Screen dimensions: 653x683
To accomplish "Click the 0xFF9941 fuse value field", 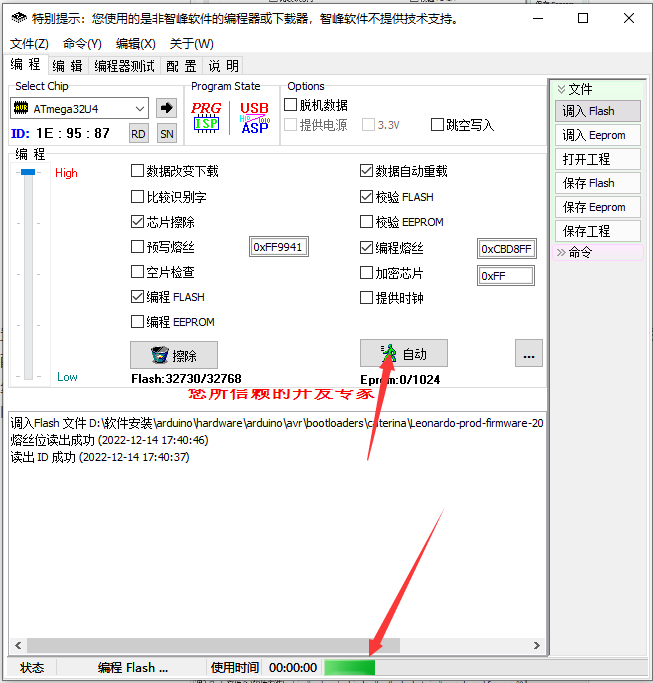I will pos(278,247).
